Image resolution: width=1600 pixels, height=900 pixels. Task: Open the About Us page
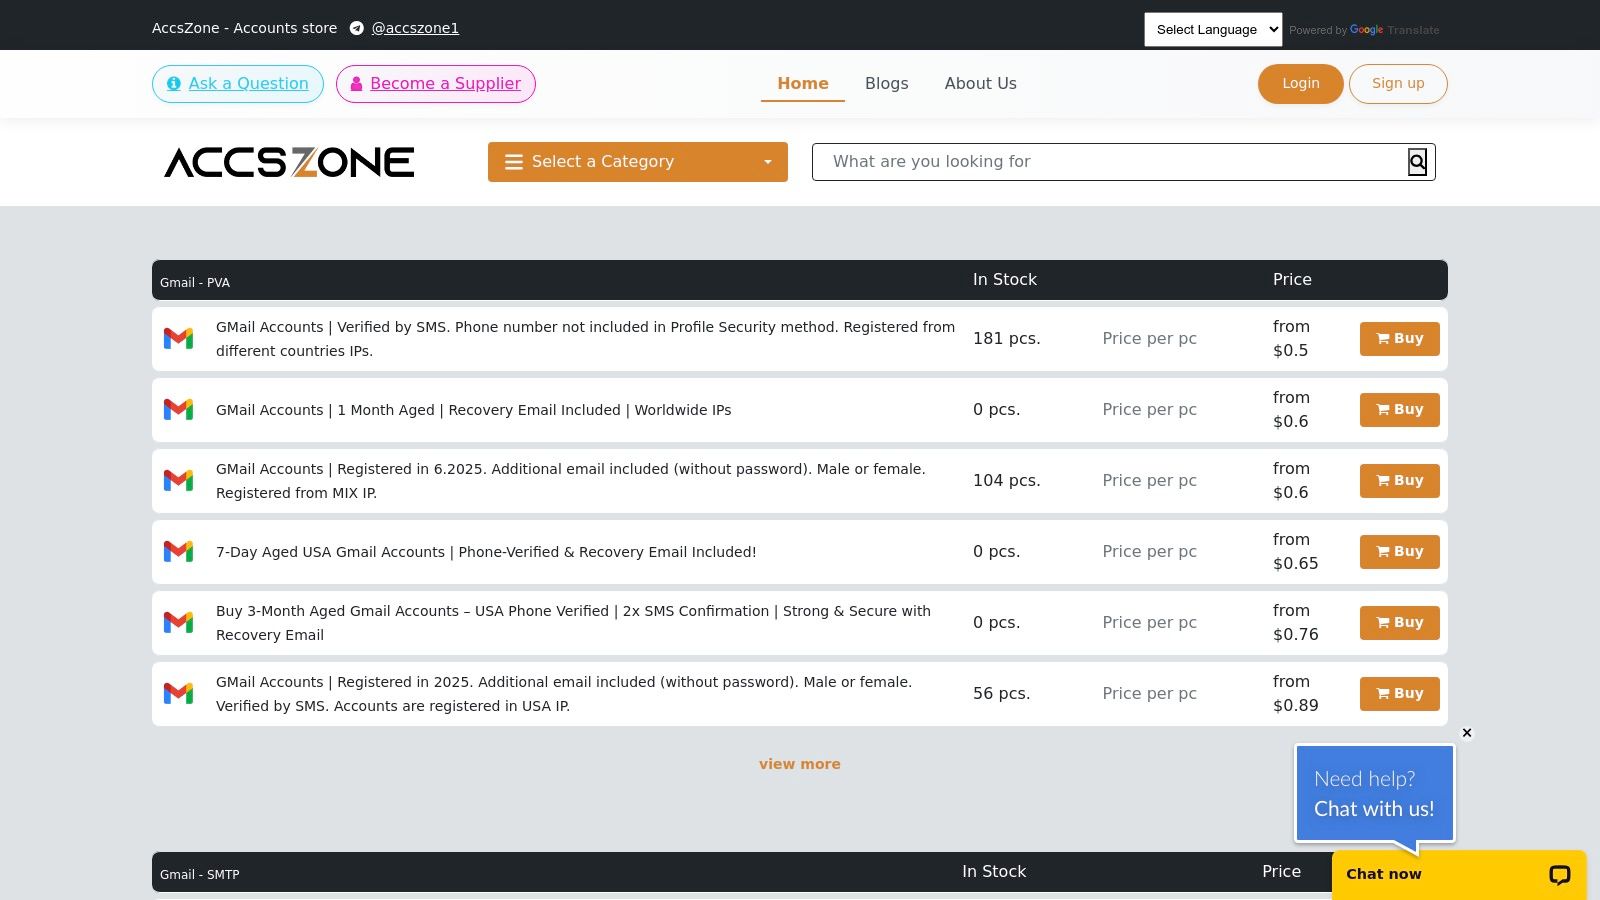981,84
